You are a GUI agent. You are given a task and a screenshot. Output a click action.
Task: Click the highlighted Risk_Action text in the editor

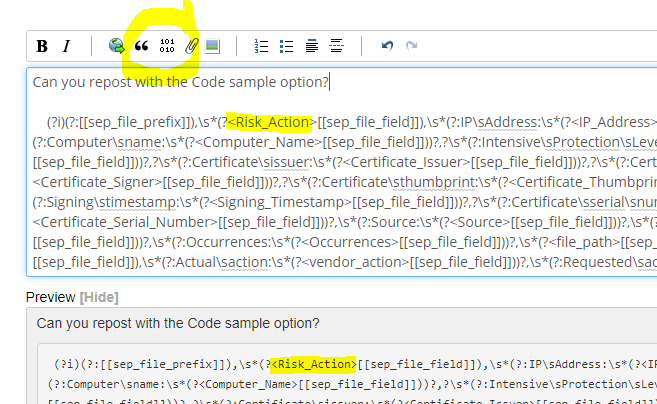tap(270, 123)
